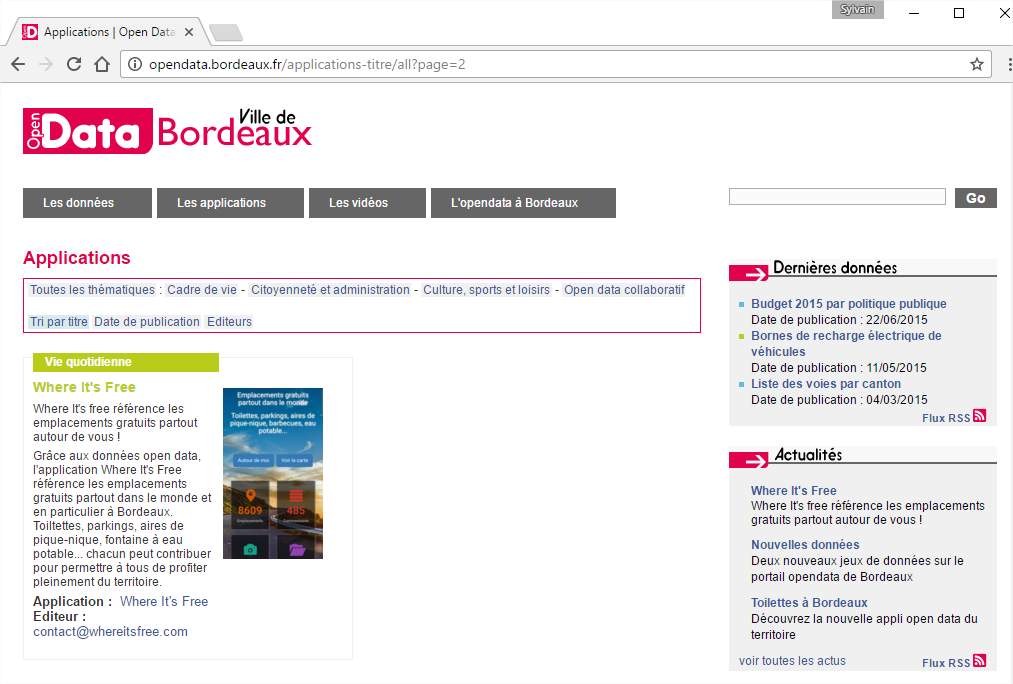1013x684 pixels.
Task: Open the browser home page icon
Action: (x=102, y=64)
